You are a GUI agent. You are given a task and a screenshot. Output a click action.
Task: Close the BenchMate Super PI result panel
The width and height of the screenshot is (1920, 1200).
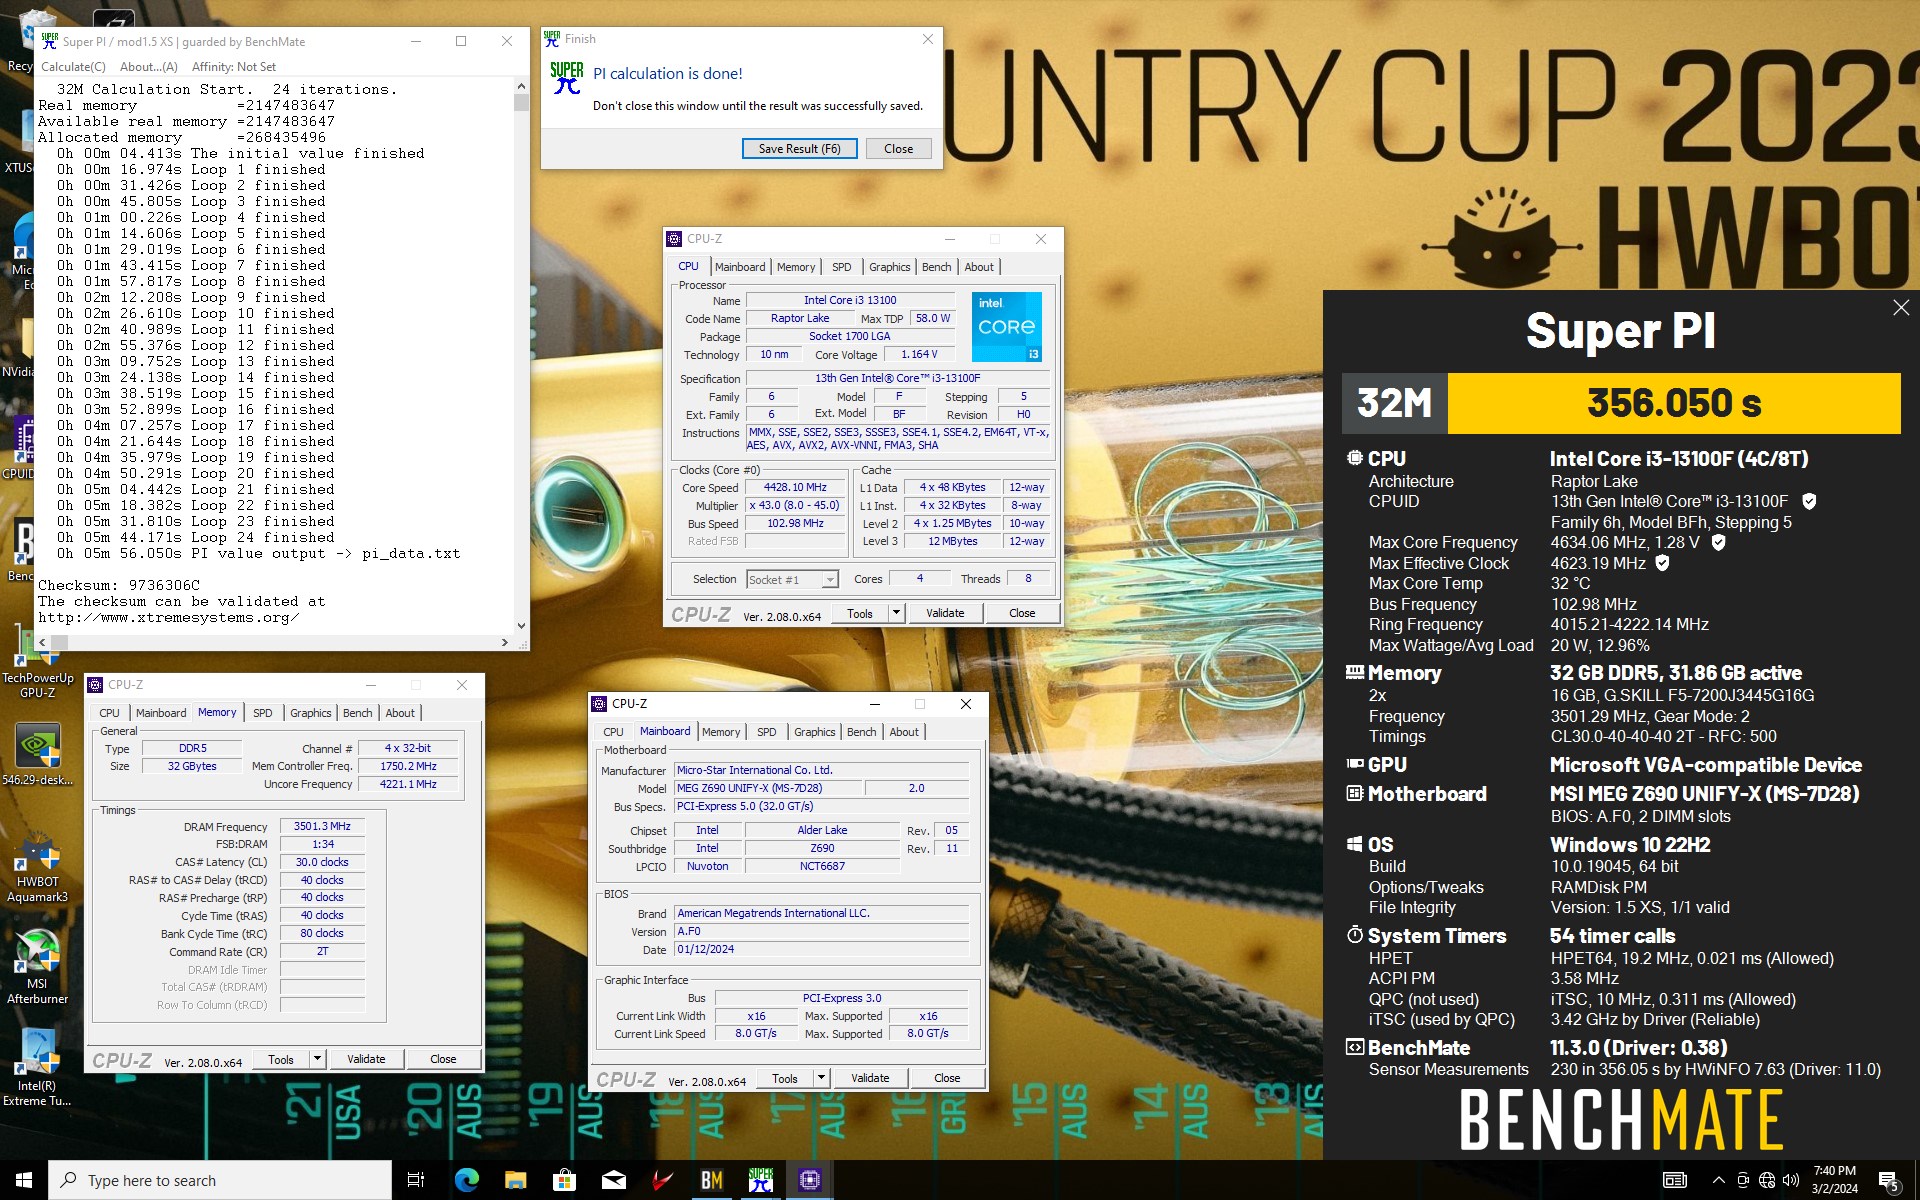pyautogui.click(x=1900, y=308)
